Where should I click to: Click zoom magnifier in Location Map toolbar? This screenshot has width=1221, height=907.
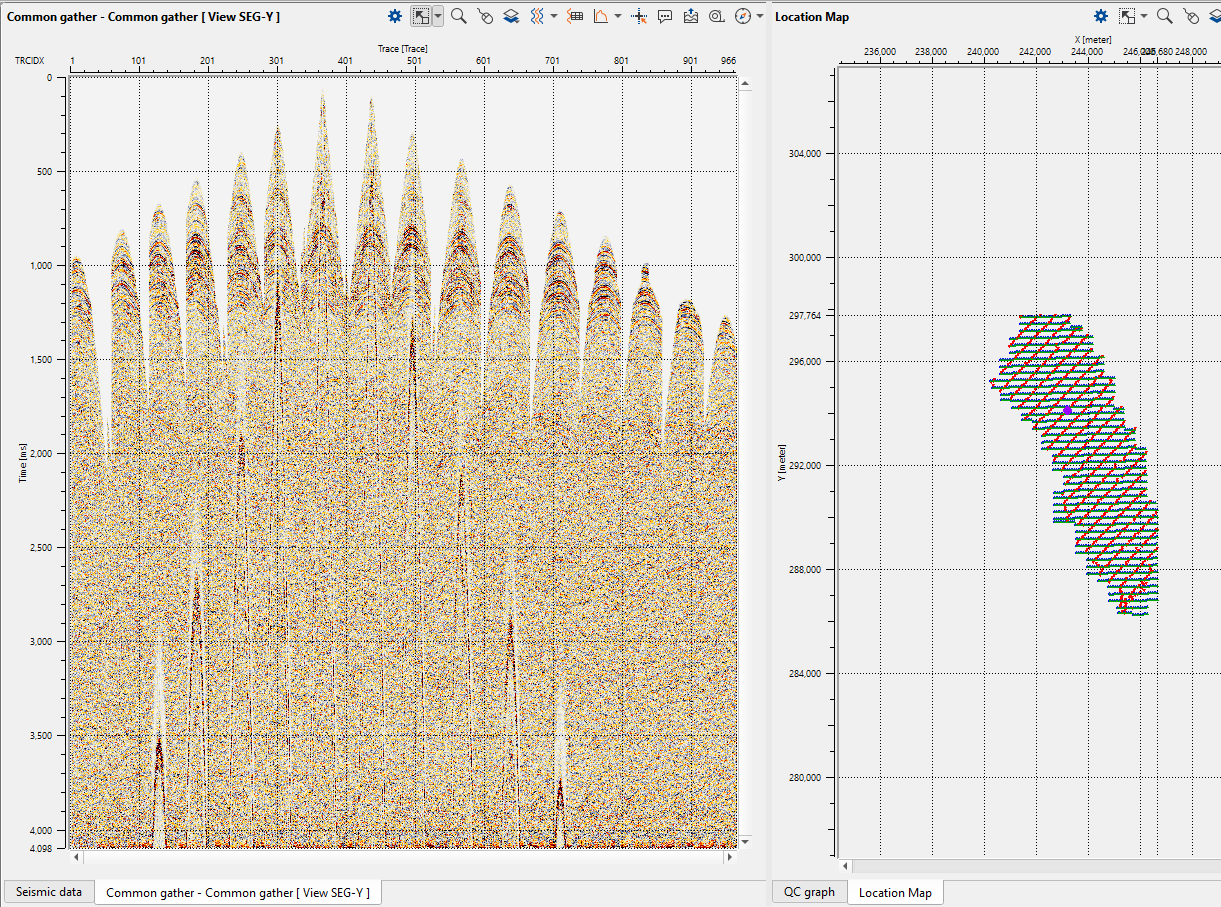tap(1164, 16)
